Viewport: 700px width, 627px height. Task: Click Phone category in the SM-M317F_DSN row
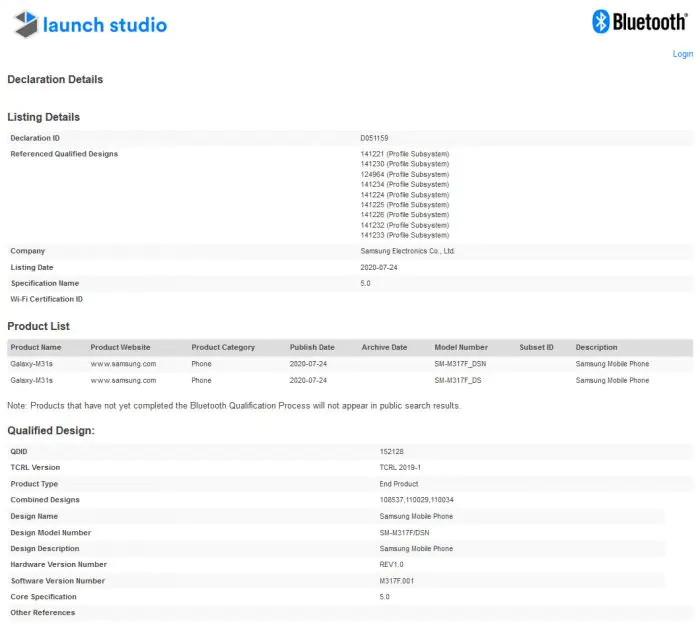[x=201, y=364]
